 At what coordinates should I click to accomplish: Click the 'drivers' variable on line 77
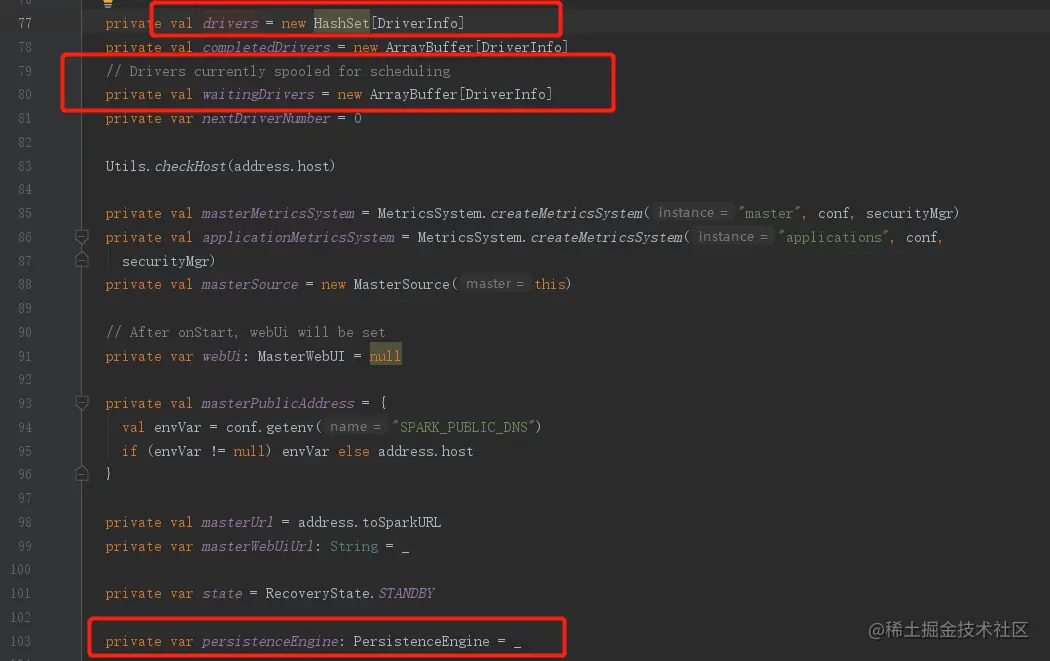pyautogui.click(x=230, y=23)
